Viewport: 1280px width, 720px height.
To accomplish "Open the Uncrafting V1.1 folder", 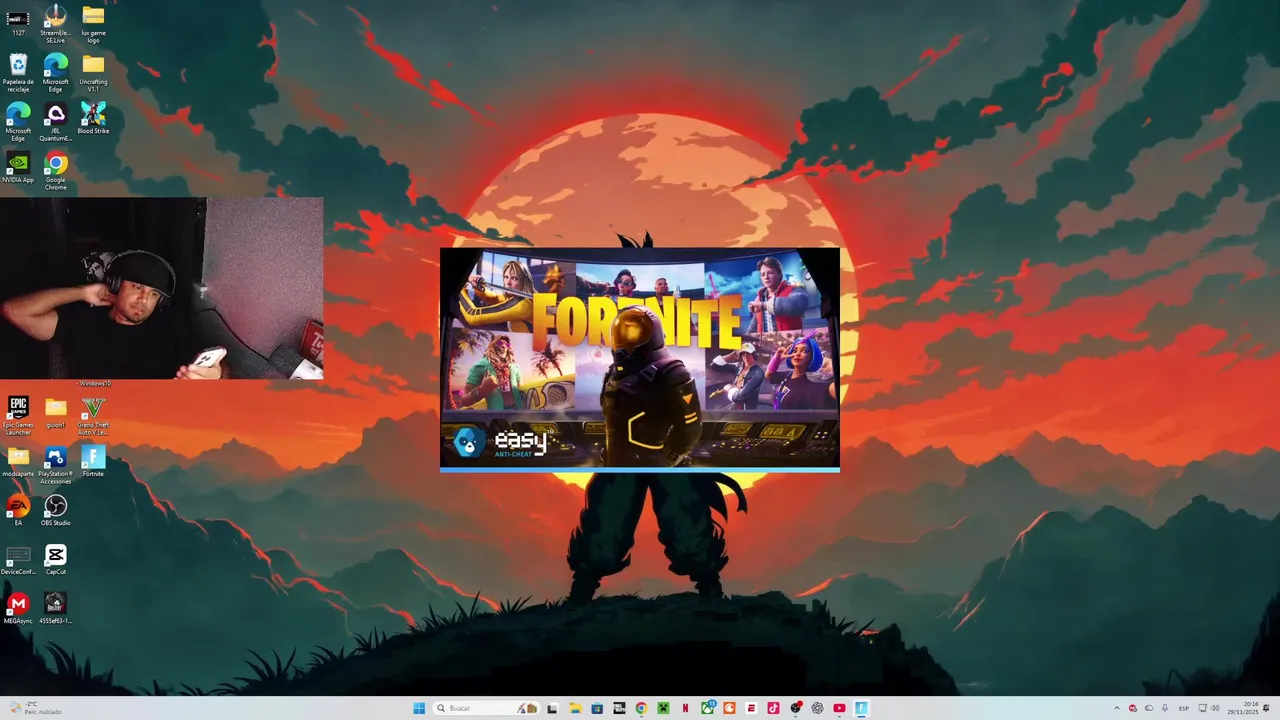I will (x=93, y=72).
